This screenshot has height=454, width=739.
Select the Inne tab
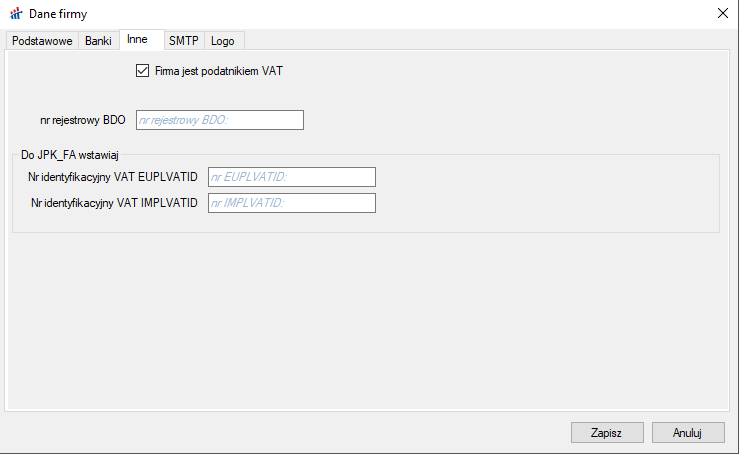click(137, 40)
